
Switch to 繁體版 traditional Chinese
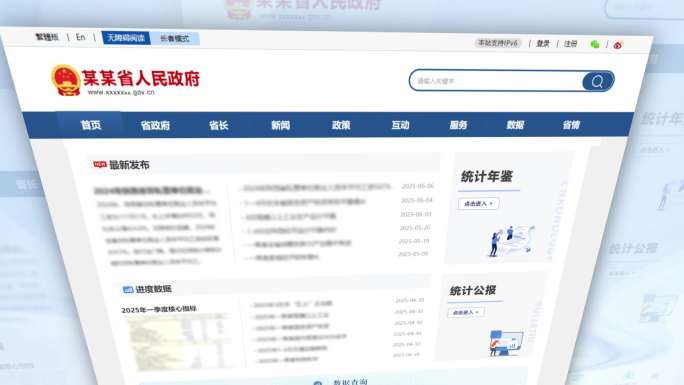pos(47,37)
